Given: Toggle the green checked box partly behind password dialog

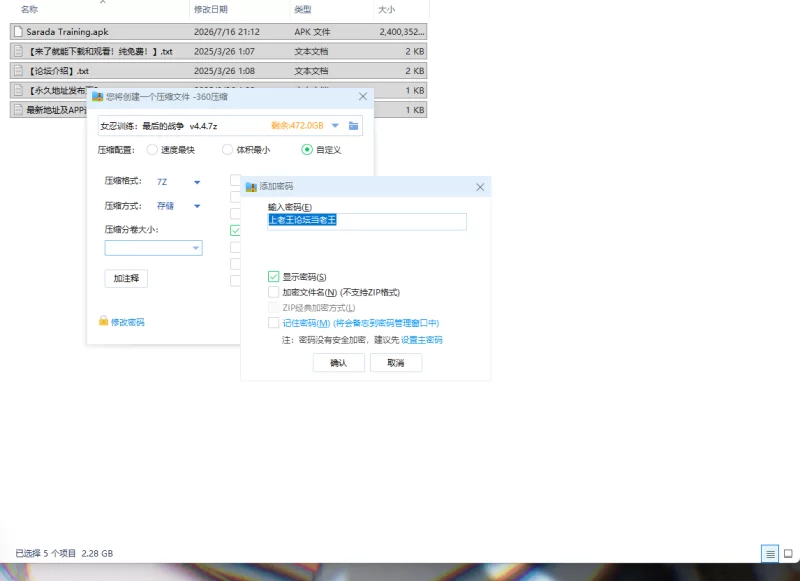Looking at the screenshot, I should [x=235, y=231].
